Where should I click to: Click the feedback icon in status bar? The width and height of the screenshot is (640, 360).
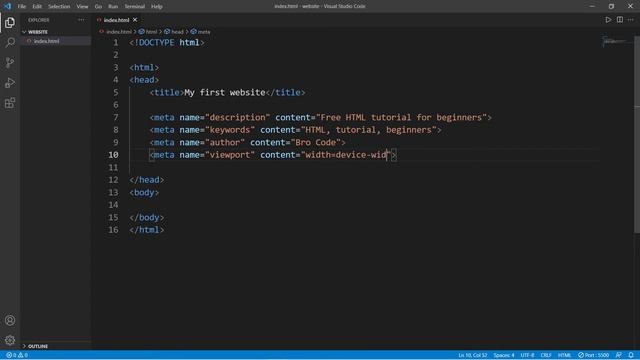[x=619, y=355]
